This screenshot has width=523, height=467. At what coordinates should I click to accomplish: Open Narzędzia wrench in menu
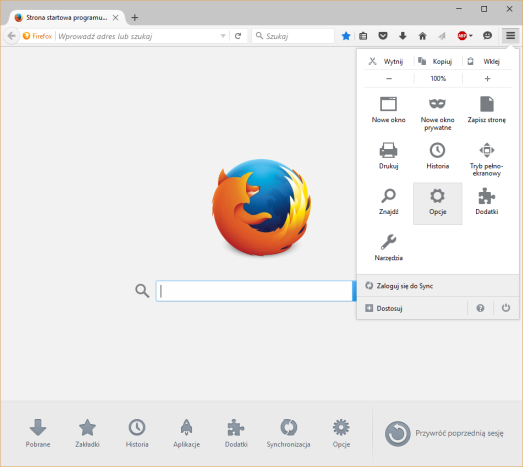(x=389, y=248)
